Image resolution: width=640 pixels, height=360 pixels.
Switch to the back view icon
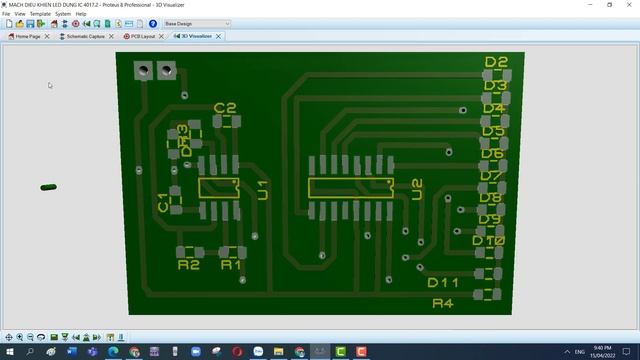[86, 337]
